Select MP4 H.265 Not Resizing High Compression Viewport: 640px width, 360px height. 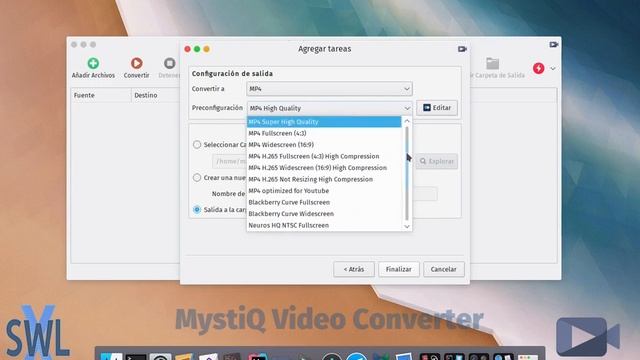tap(324, 179)
